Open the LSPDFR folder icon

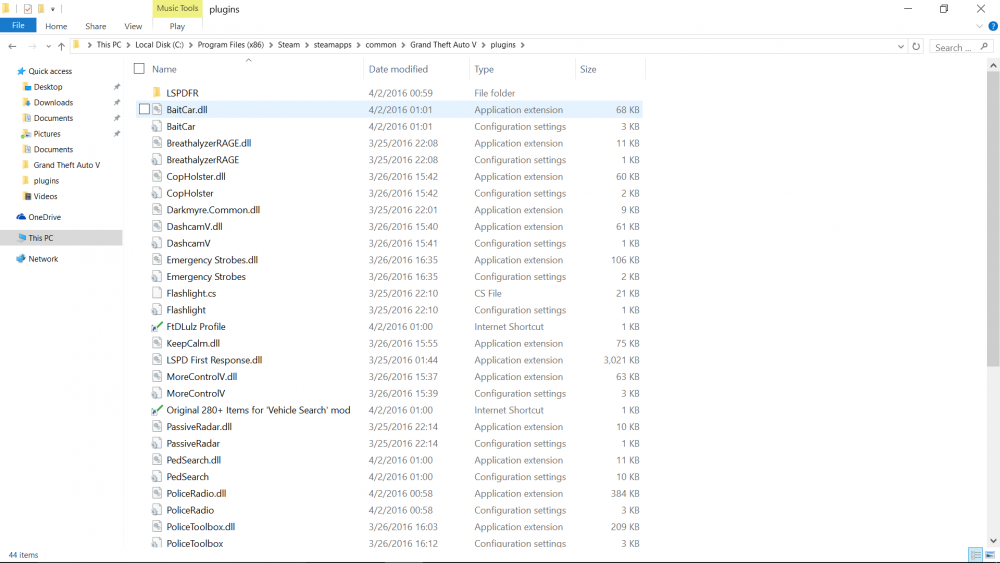coord(156,92)
